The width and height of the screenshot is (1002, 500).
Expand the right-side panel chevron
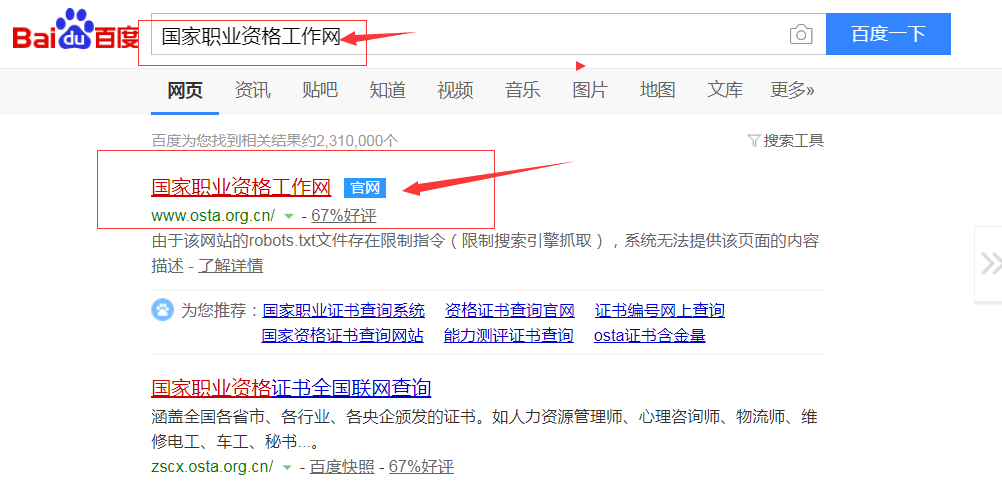pyautogui.click(x=990, y=263)
